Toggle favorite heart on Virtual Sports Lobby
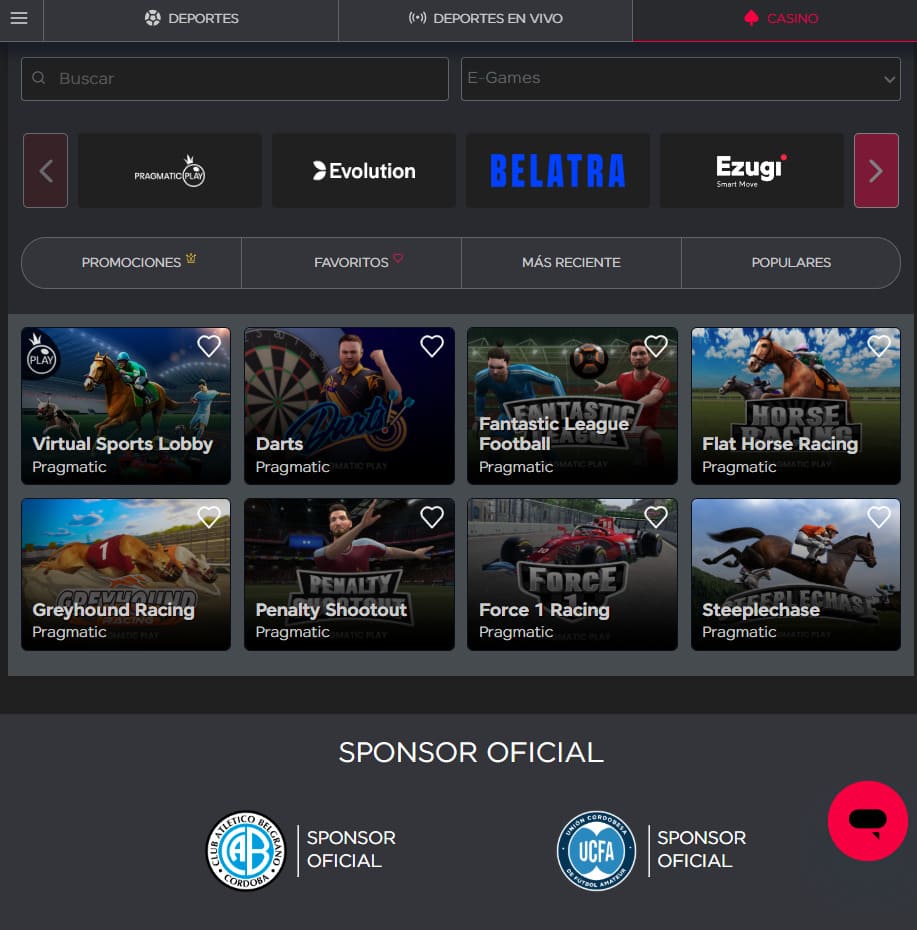 (209, 346)
